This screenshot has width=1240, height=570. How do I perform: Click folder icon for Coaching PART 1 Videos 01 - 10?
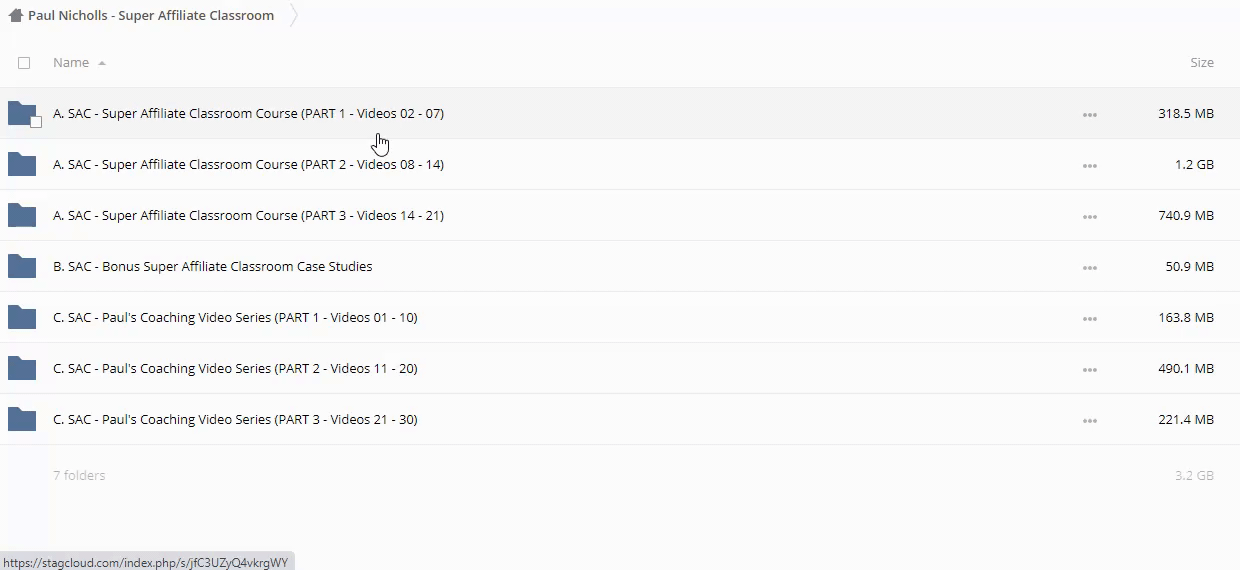[21, 317]
